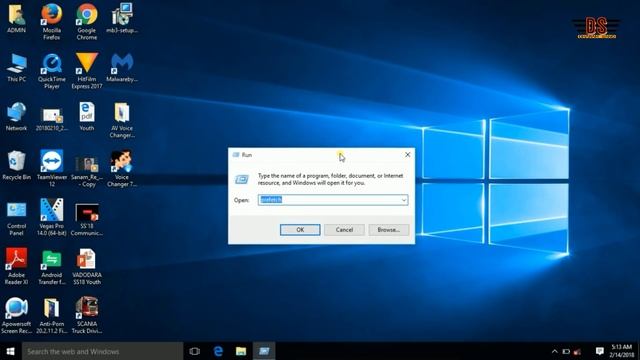640x360 pixels.
Task: Select the HitFilm Express 2017 shortcut
Action: click(x=87, y=71)
